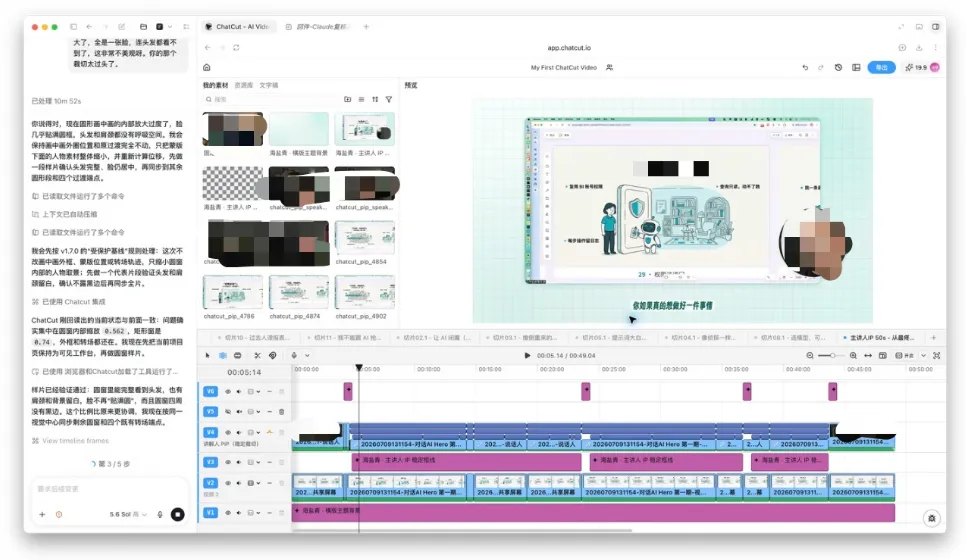This screenshot has width=966, height=560.
Task: Click the fit-to-width double arrow icon
Action: (868, 355)
